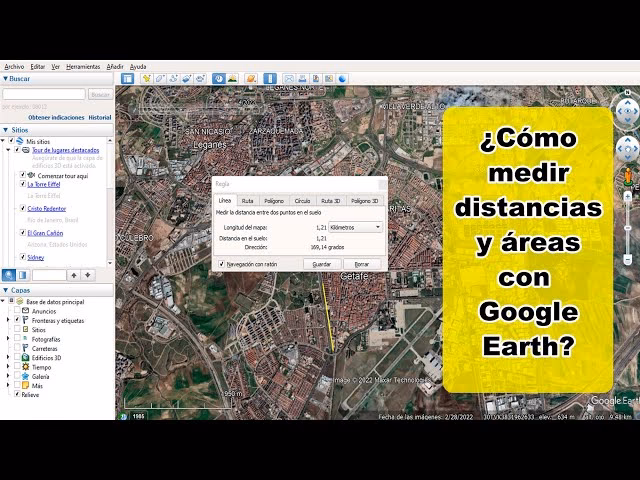Open Tour de lugares destacados link
The image size is (640, 480).
65,150
